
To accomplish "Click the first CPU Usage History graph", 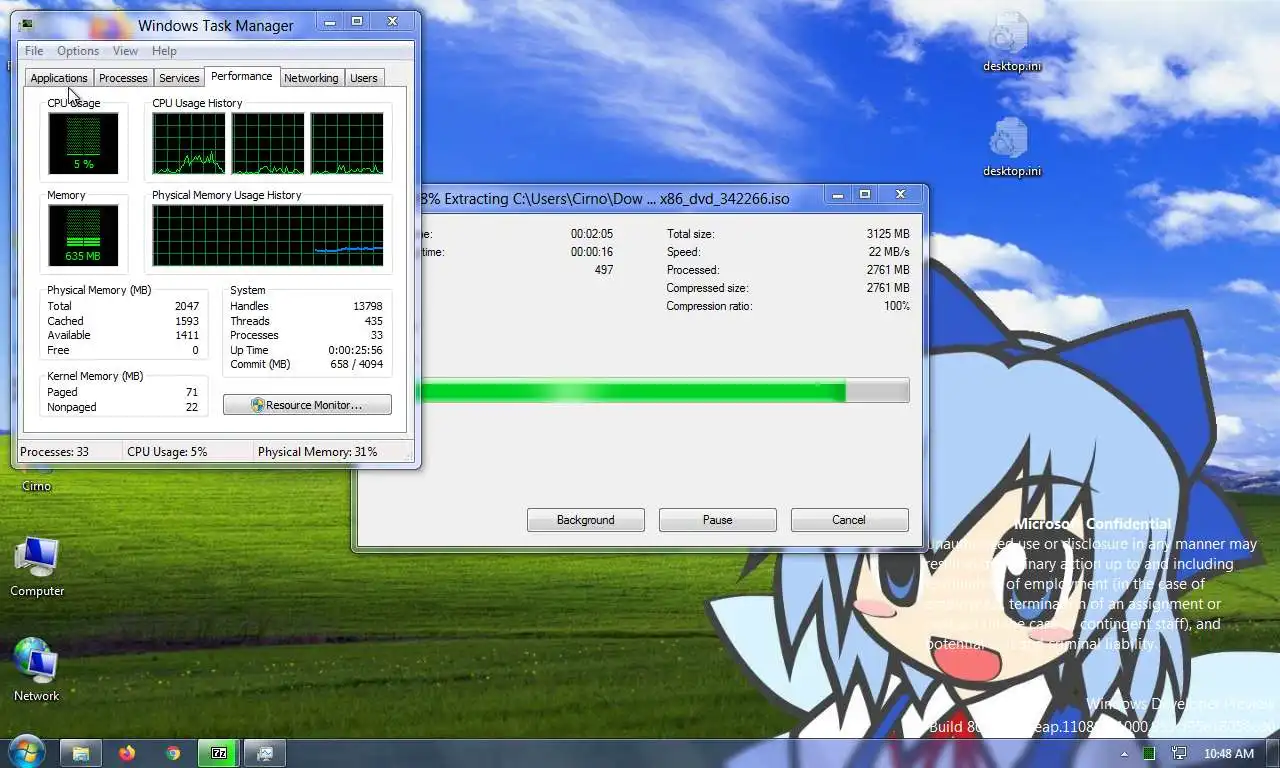I will 189,143.
